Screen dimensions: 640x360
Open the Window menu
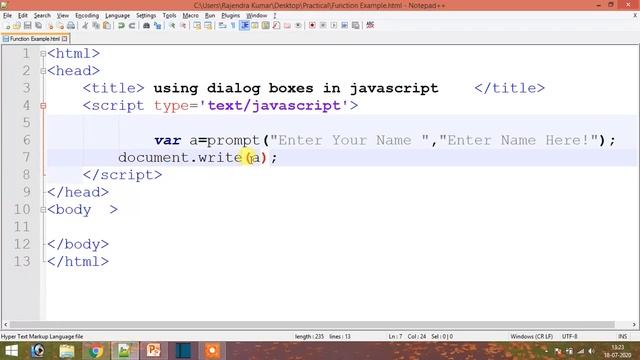tap(256, 16)
